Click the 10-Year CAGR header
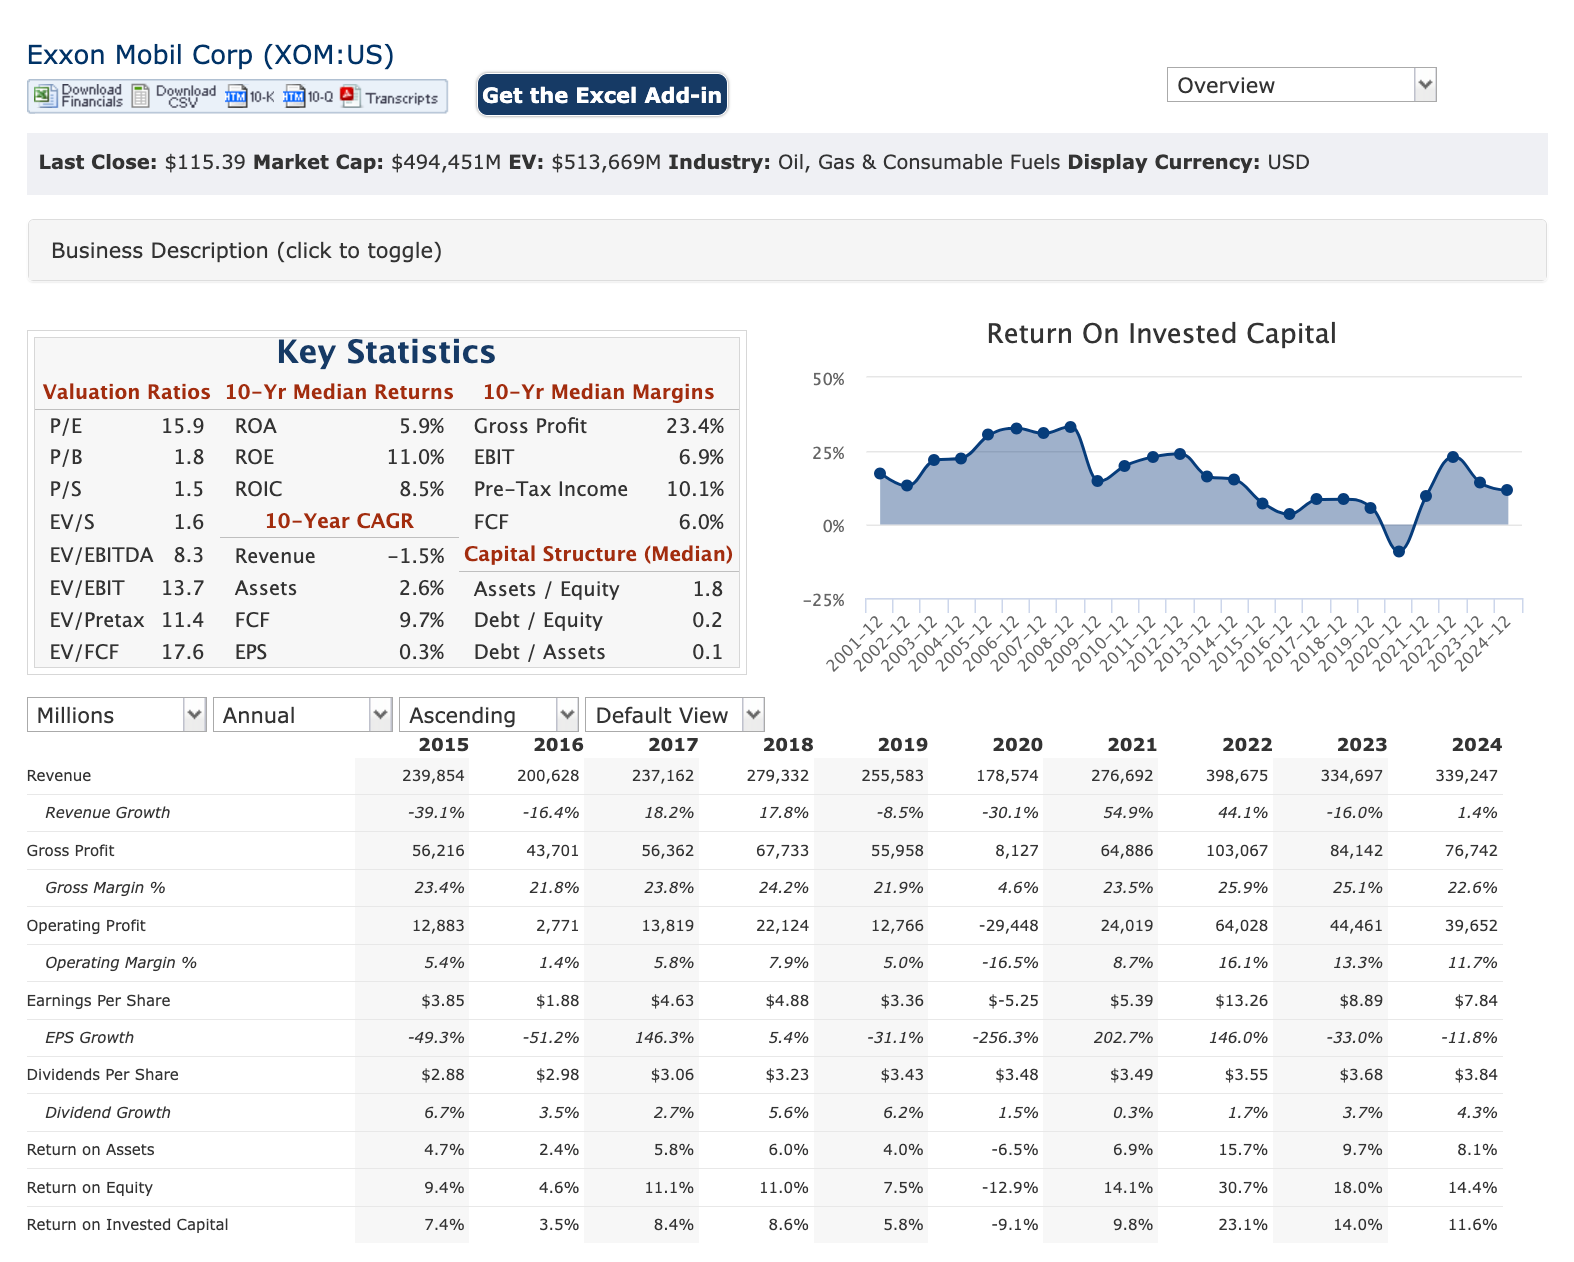 pyautogui.click(x=339, y=521)
